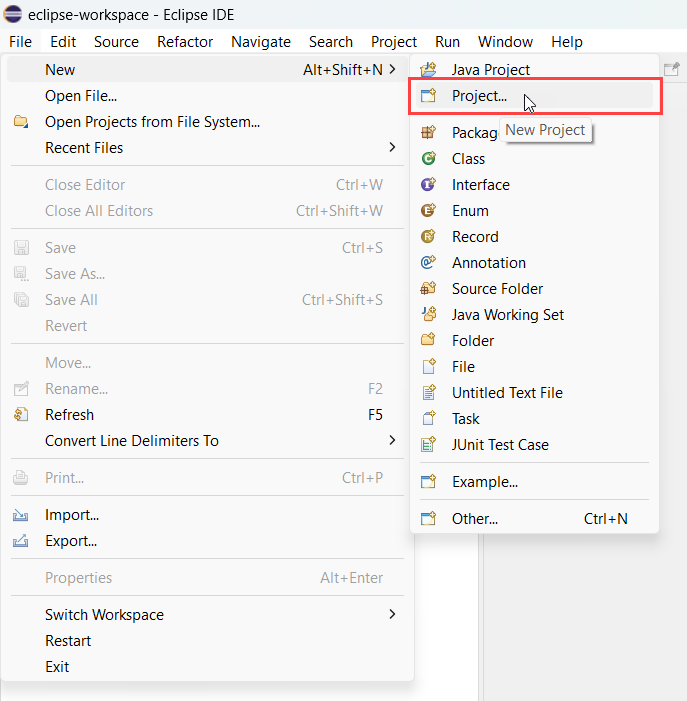Click the Annotation label in New submenu
Screen dimensions: 687x701
click(x=489, y=263)
